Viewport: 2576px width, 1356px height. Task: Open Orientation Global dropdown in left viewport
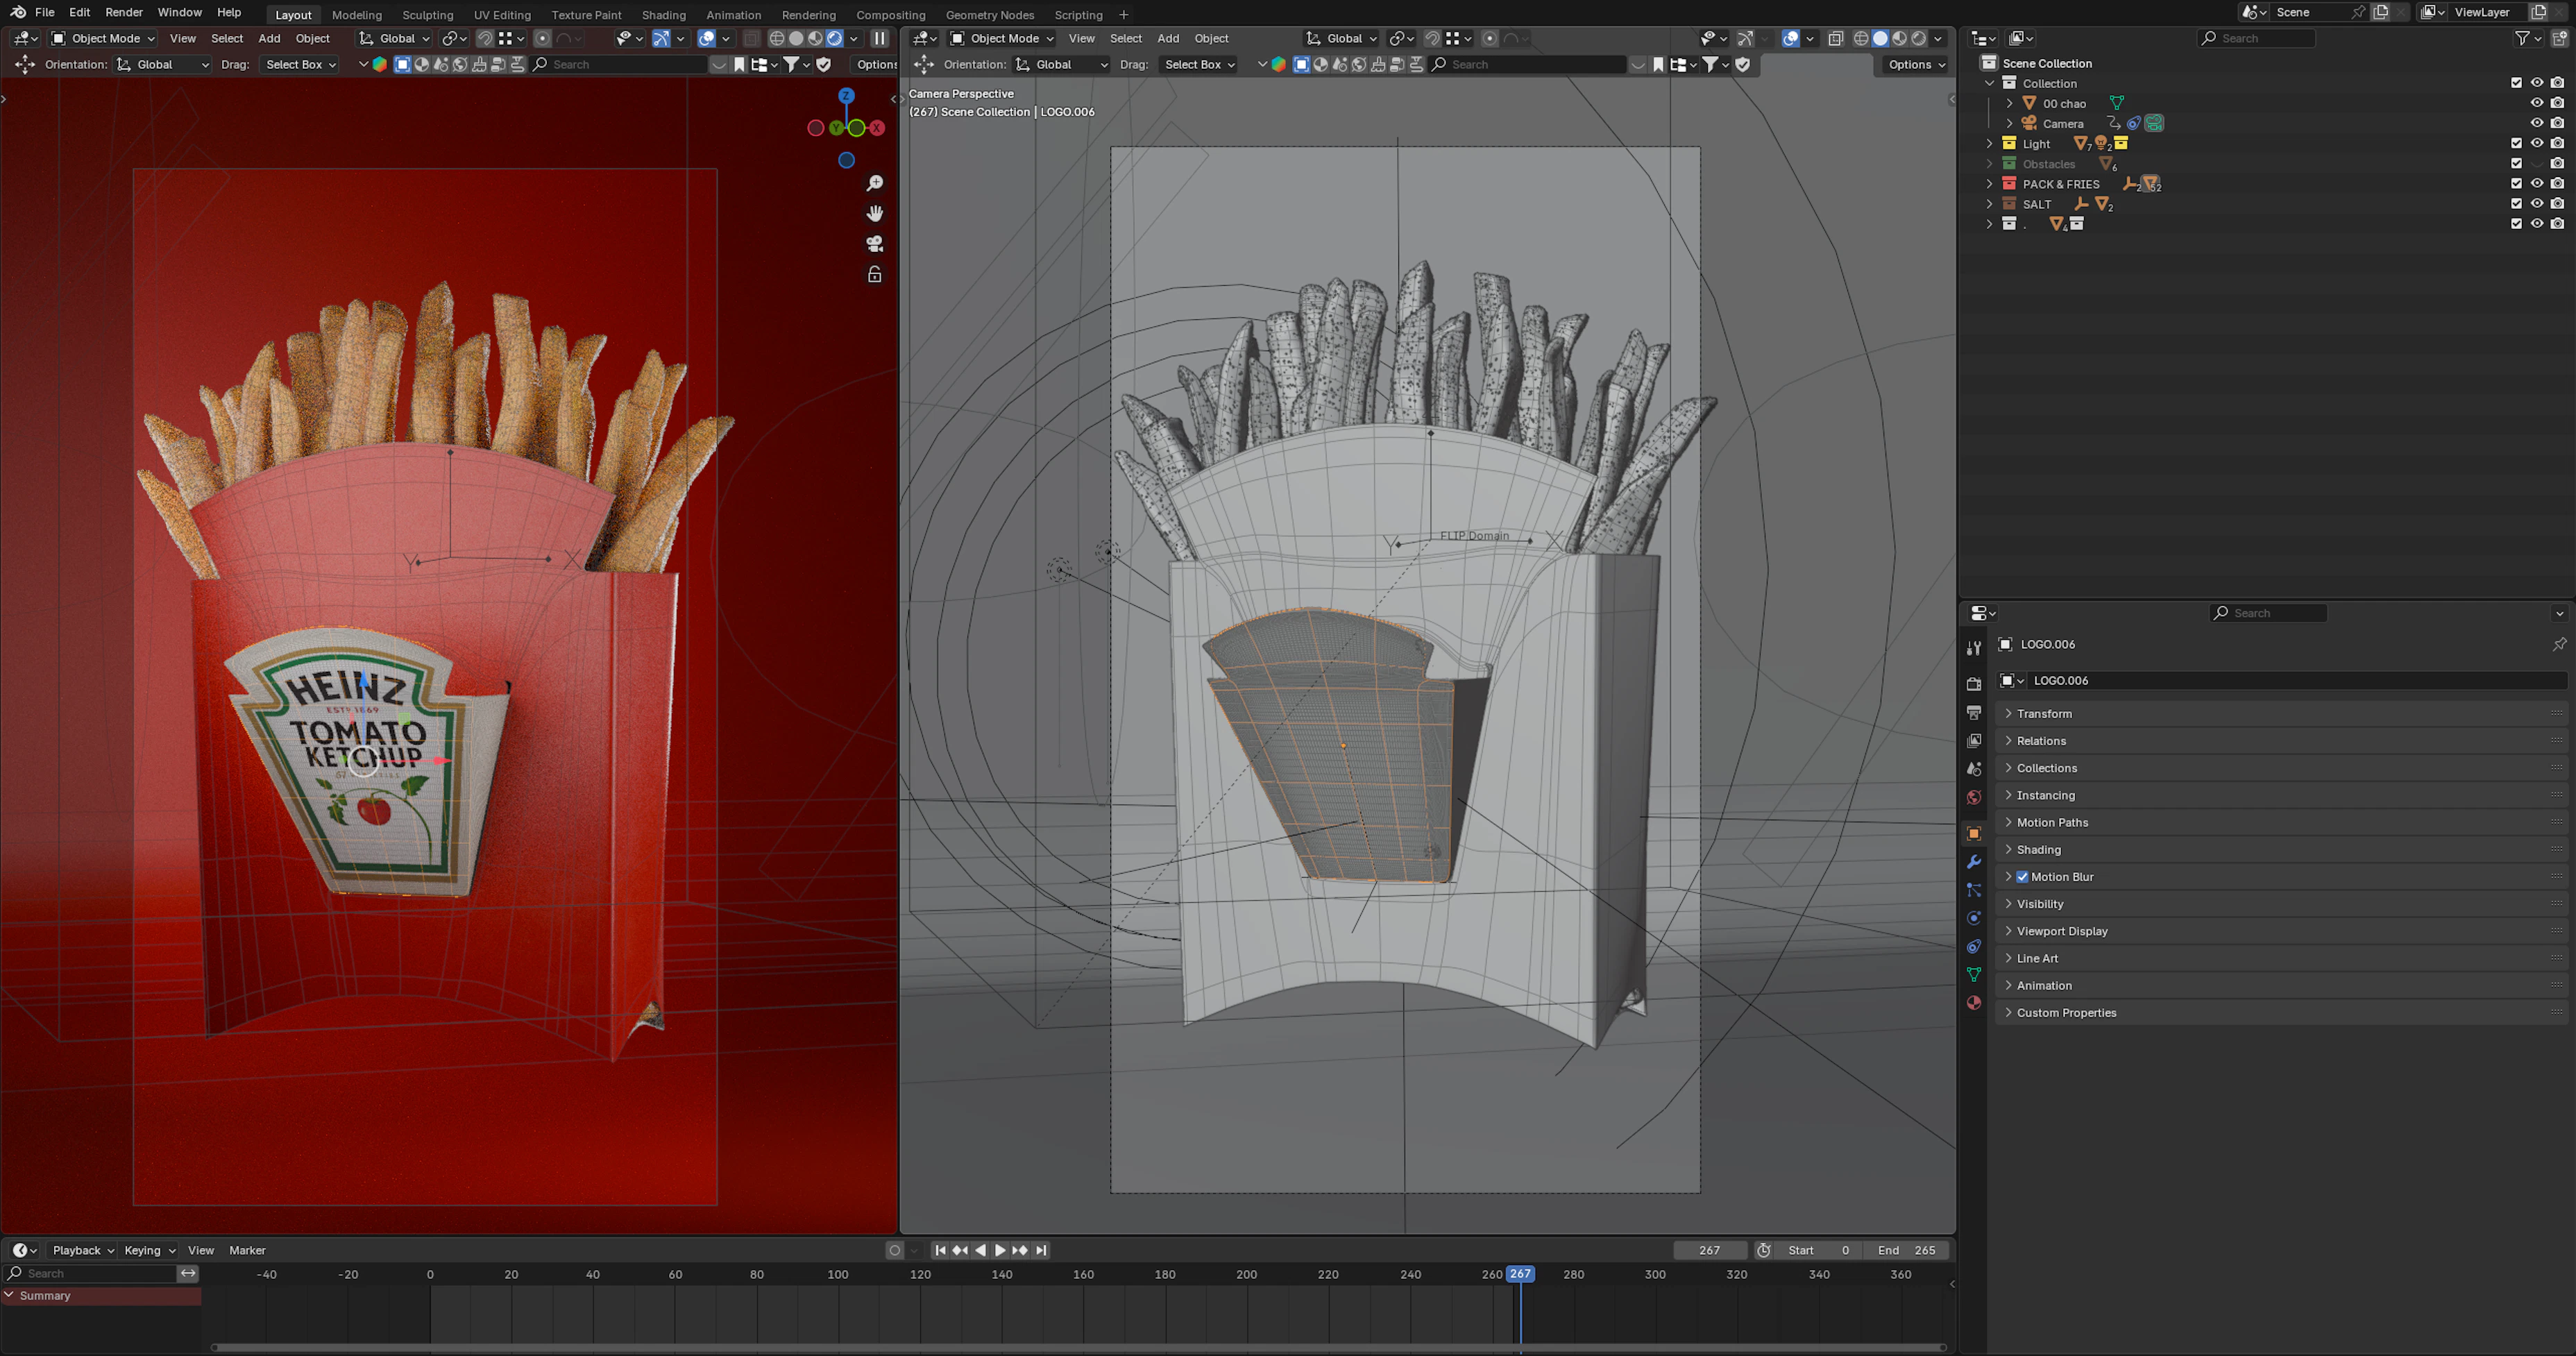click(163, 64)
